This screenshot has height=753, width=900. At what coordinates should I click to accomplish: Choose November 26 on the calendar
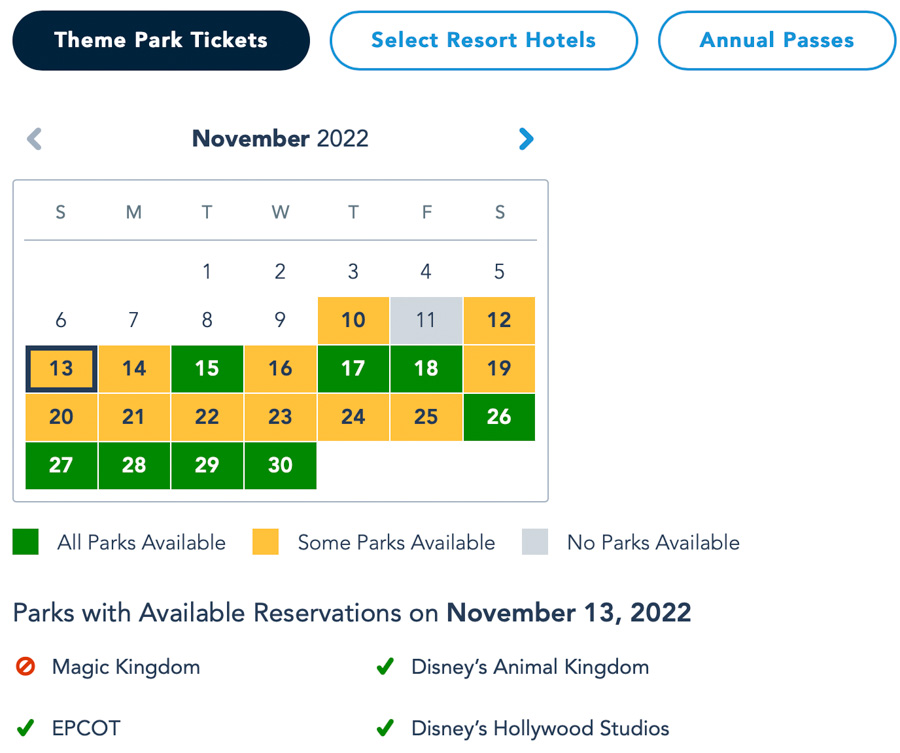point(499,417)
